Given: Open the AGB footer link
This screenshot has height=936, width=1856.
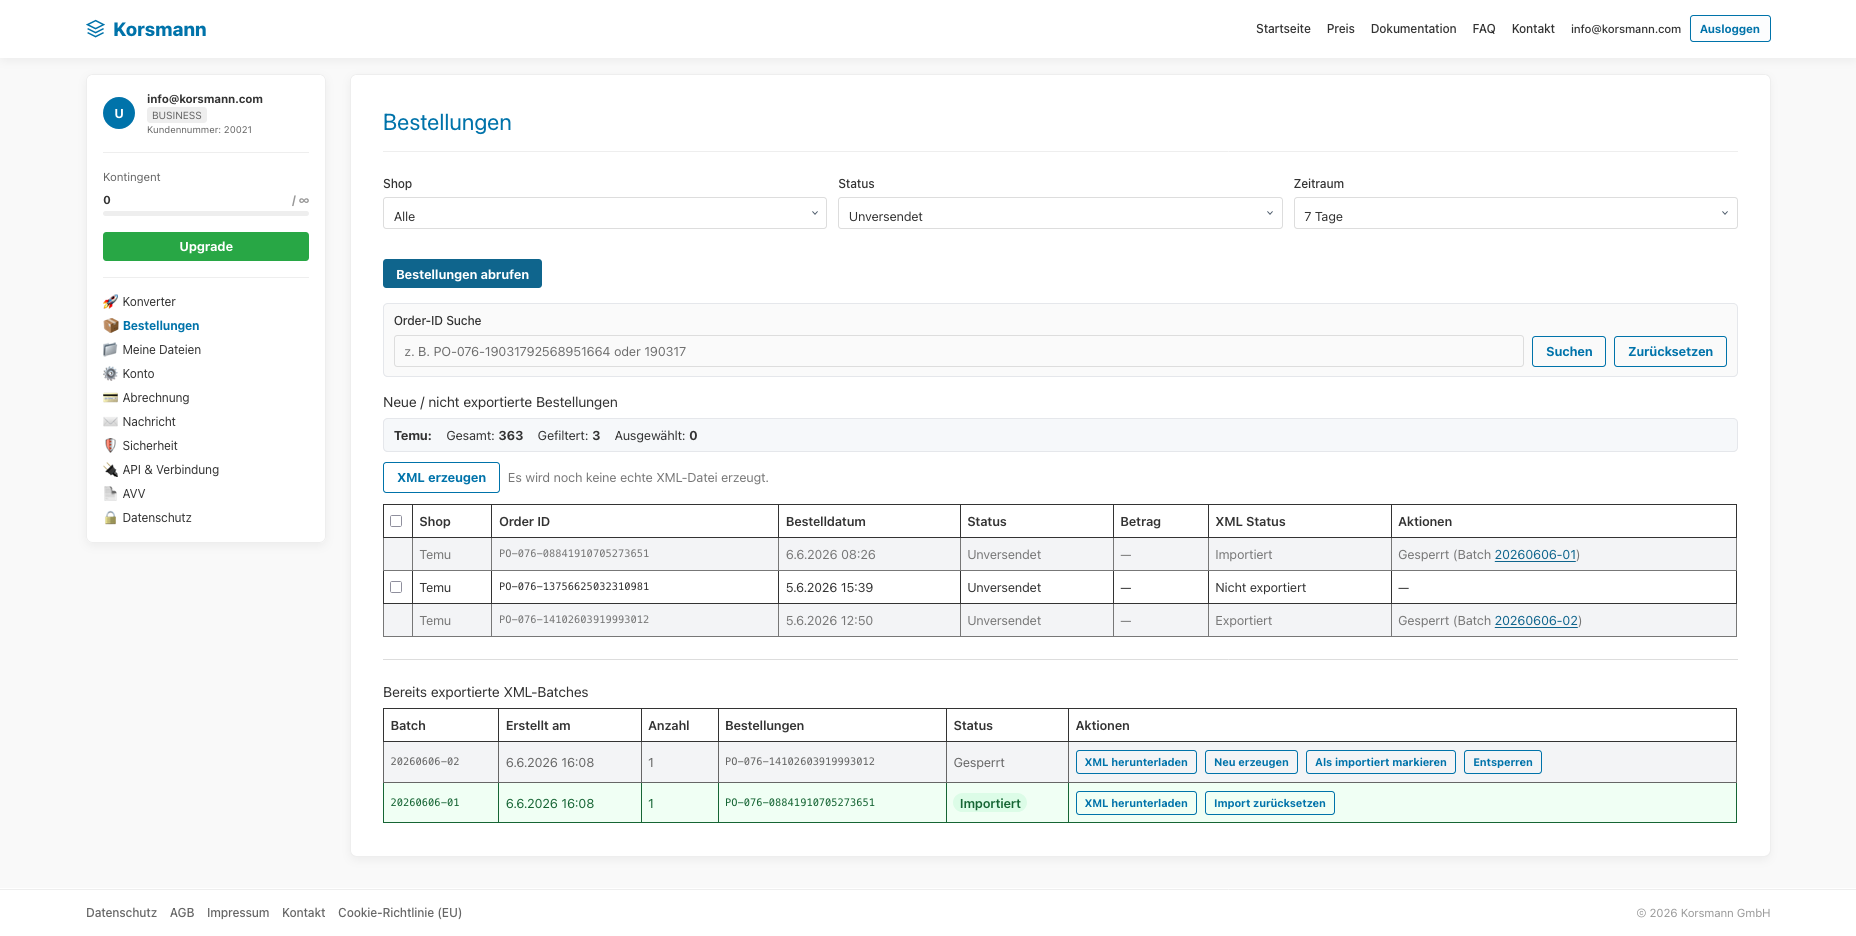Looking at the screenshot, I should [182, 913].
